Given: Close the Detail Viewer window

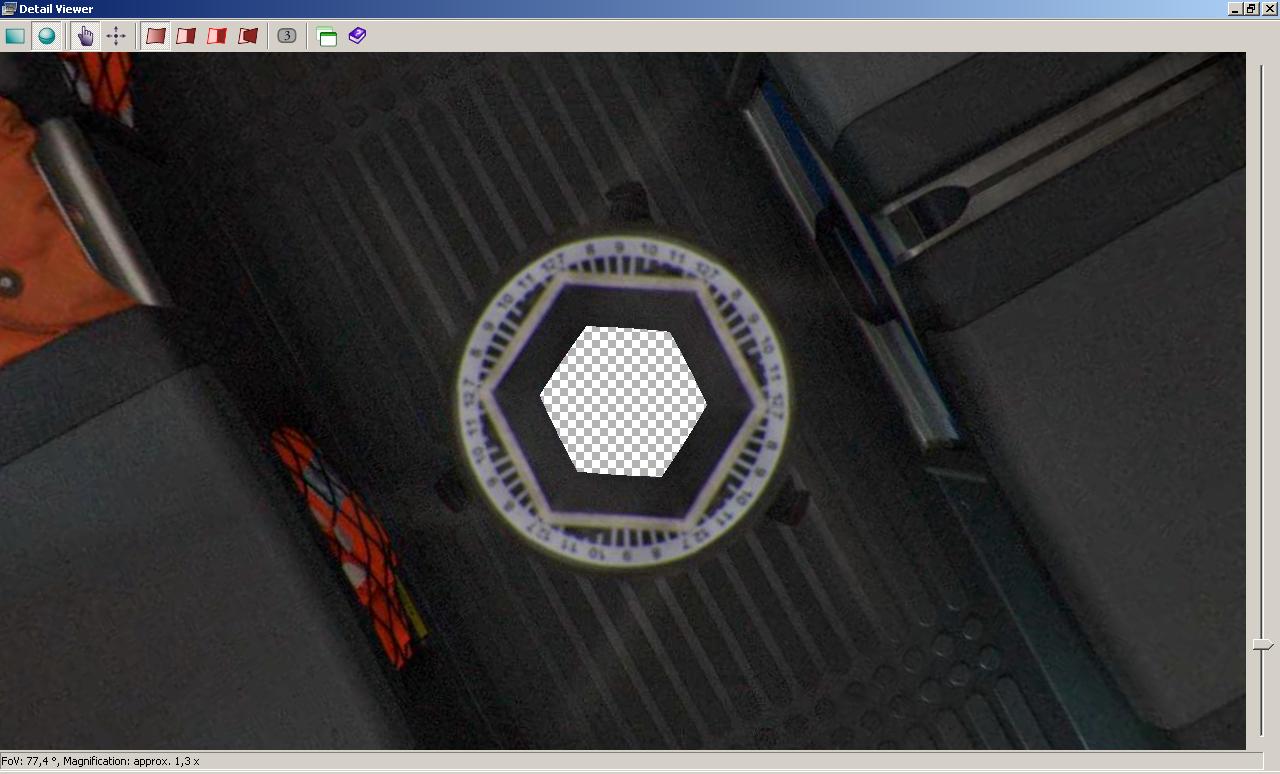Looking at the screenshot, I should (1268, 9).
